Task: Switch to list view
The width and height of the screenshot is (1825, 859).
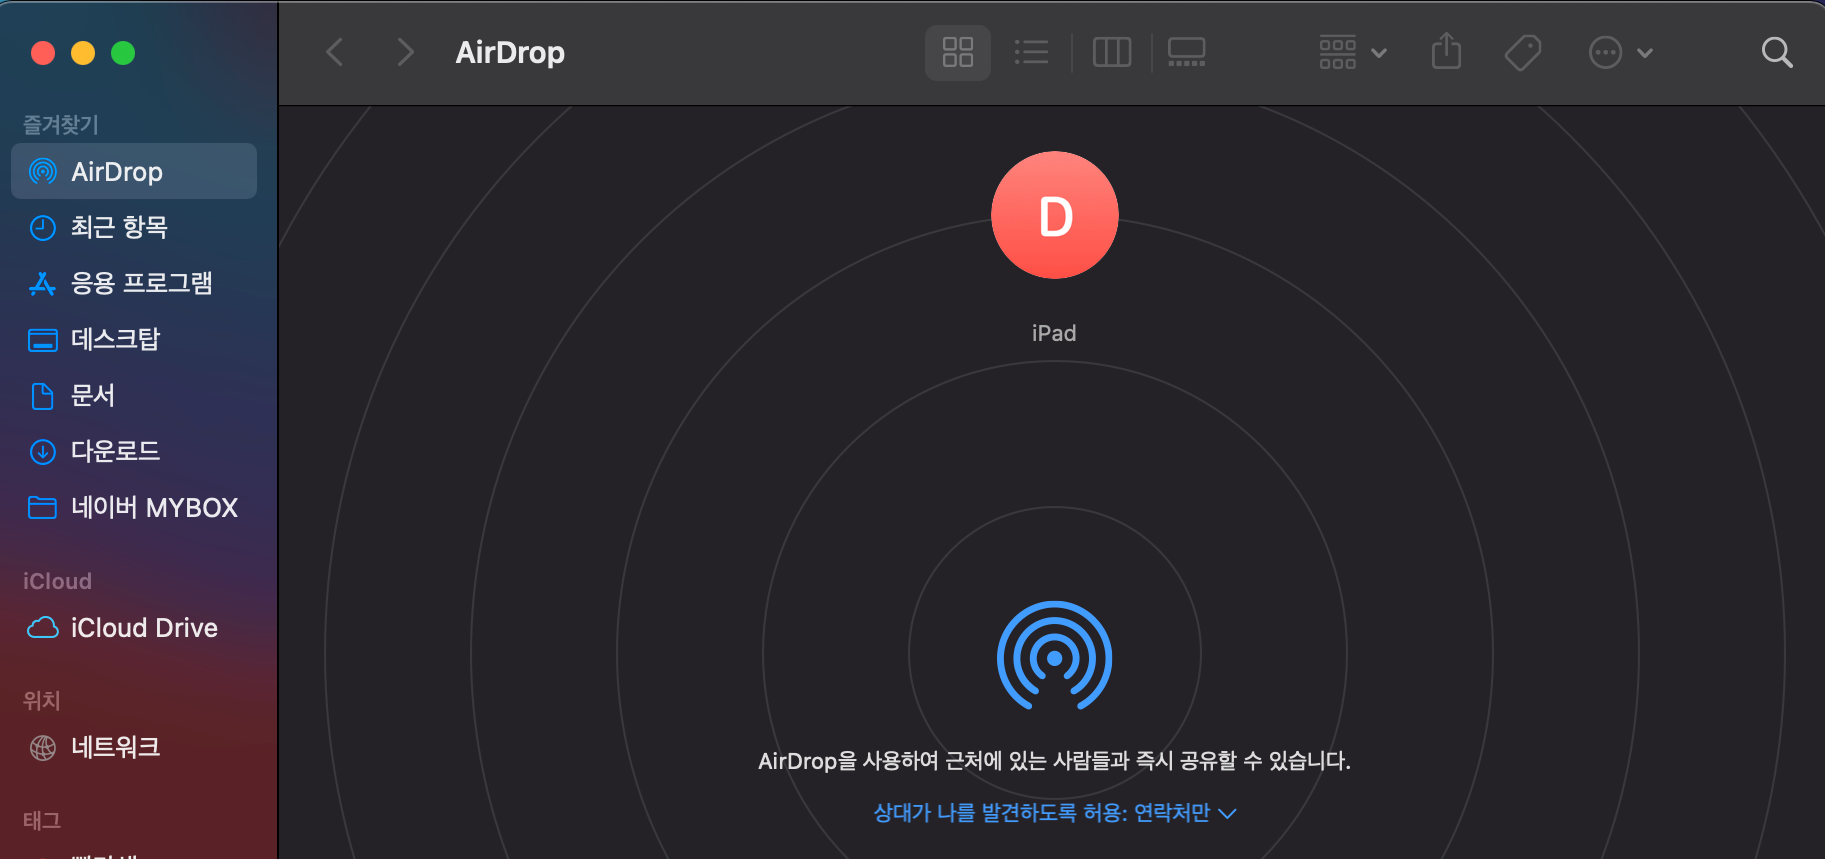Action: [x=1031, y=52]
